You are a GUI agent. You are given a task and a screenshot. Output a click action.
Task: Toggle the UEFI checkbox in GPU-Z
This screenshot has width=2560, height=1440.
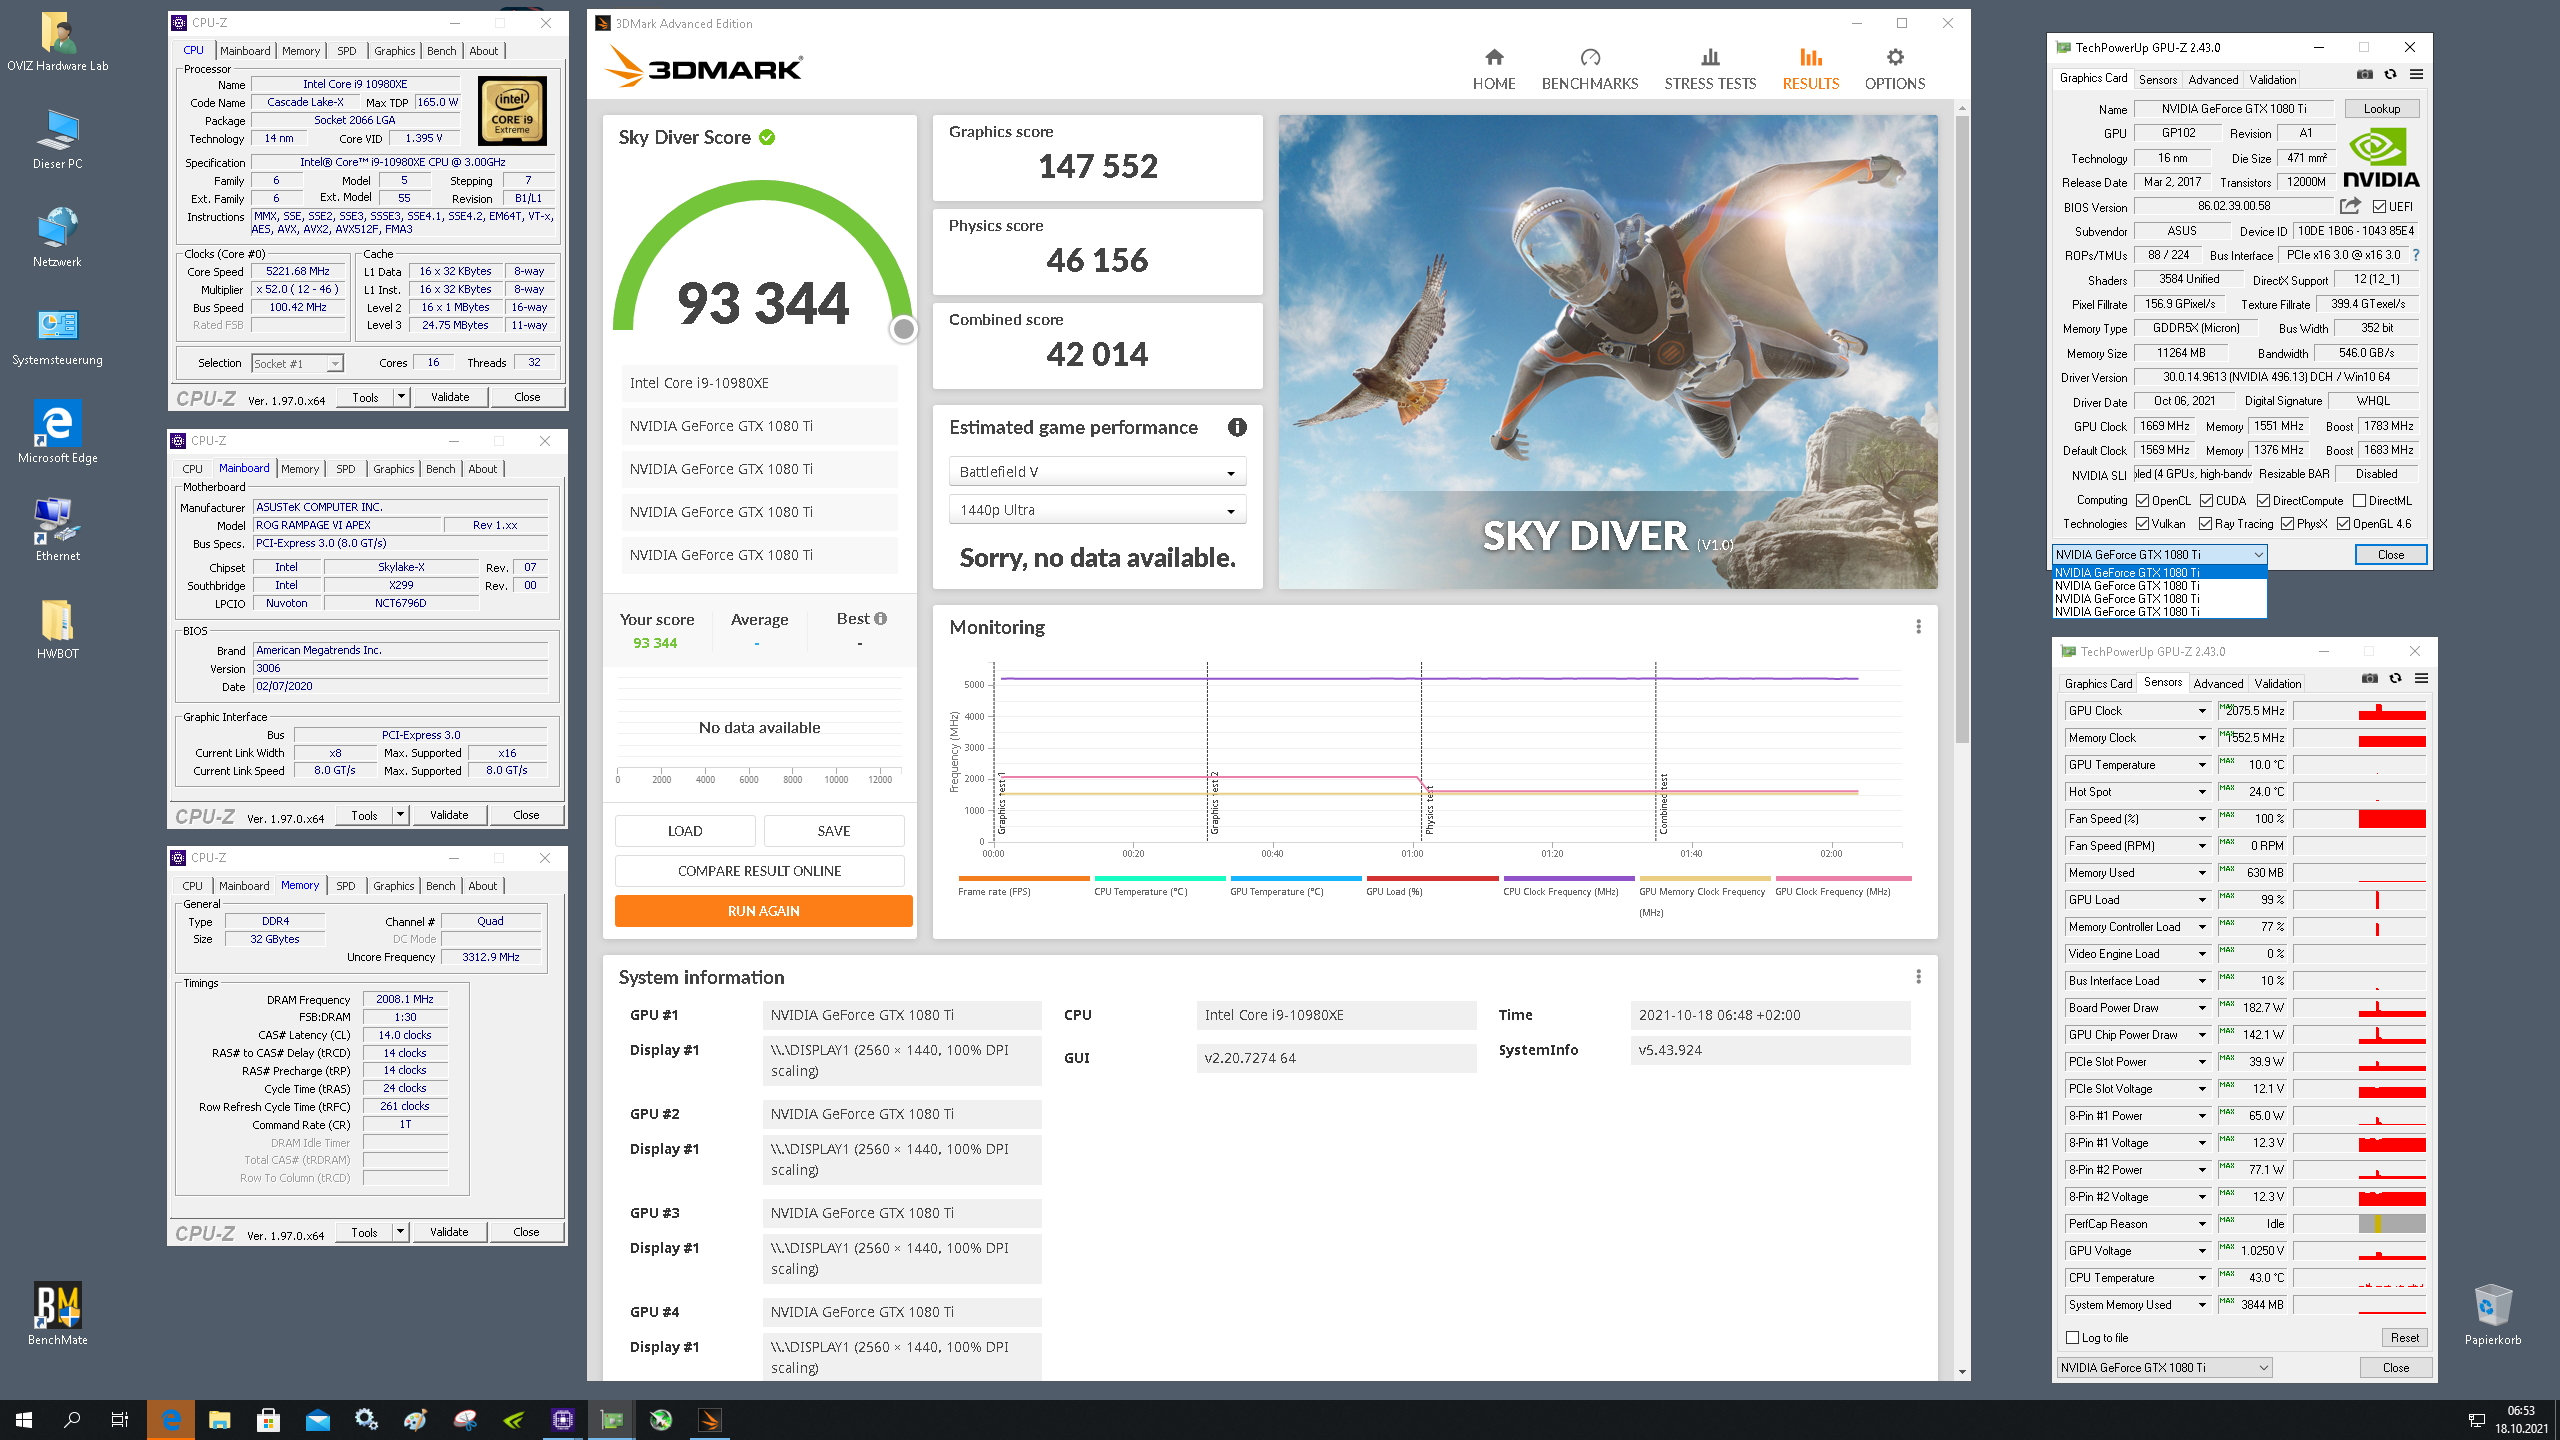click(2380, 207)
